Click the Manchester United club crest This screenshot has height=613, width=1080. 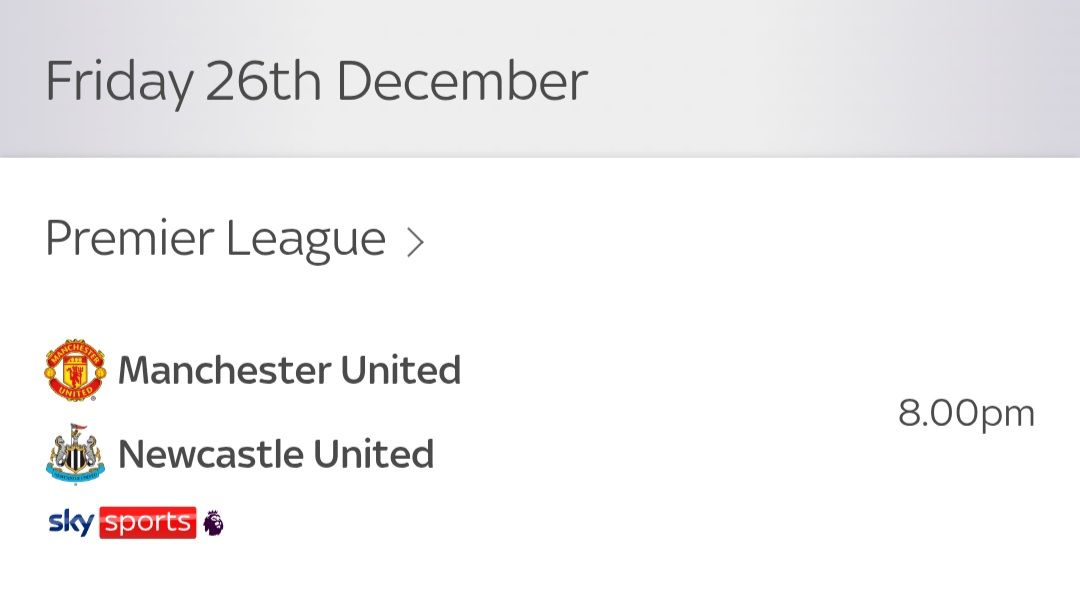coord(75,370)
